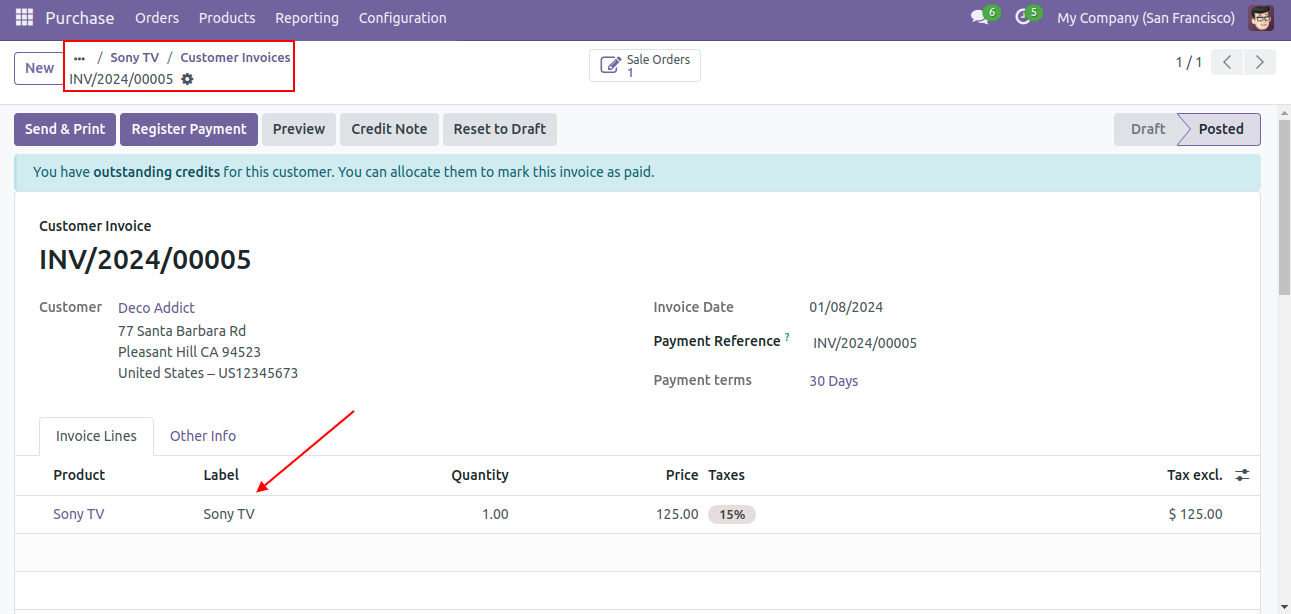The height and width of the screenshot is (614, 1291).
Task: Click the New button
Action: click(39, 68)
